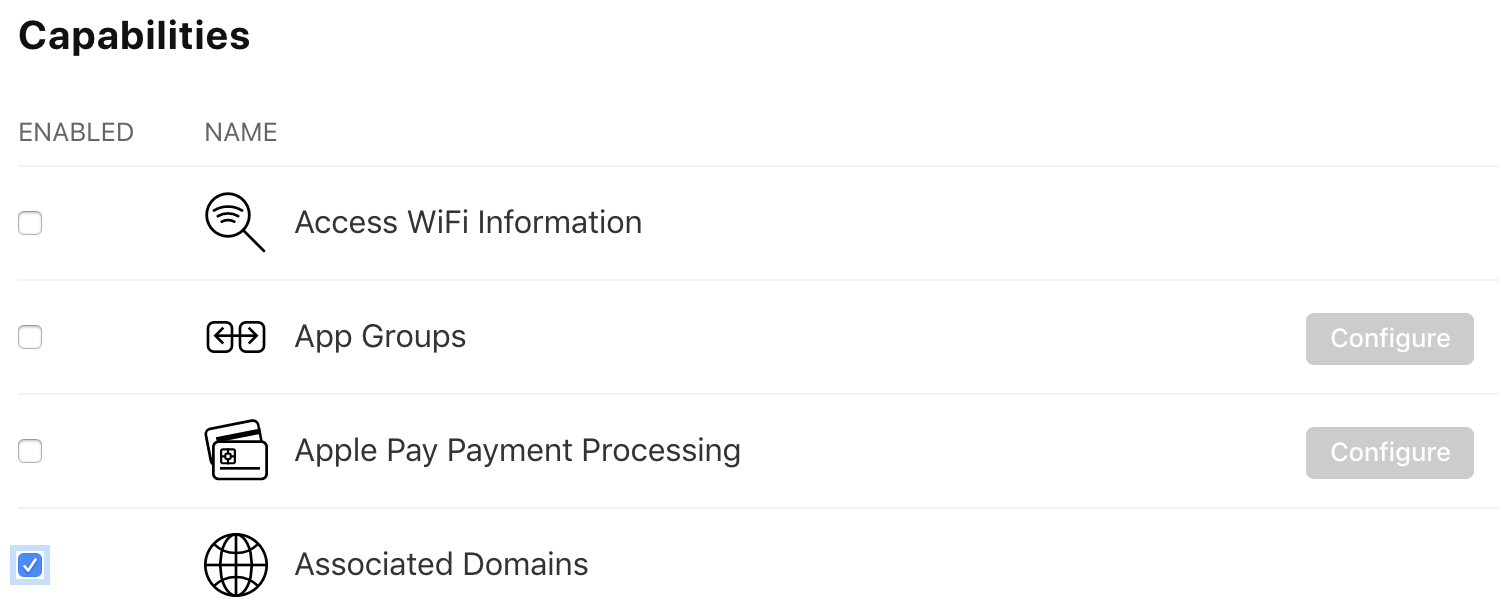Click the Apple Pay payment cards icon
This screenshot has height=612, width=1499.
(x=235, y=451)
